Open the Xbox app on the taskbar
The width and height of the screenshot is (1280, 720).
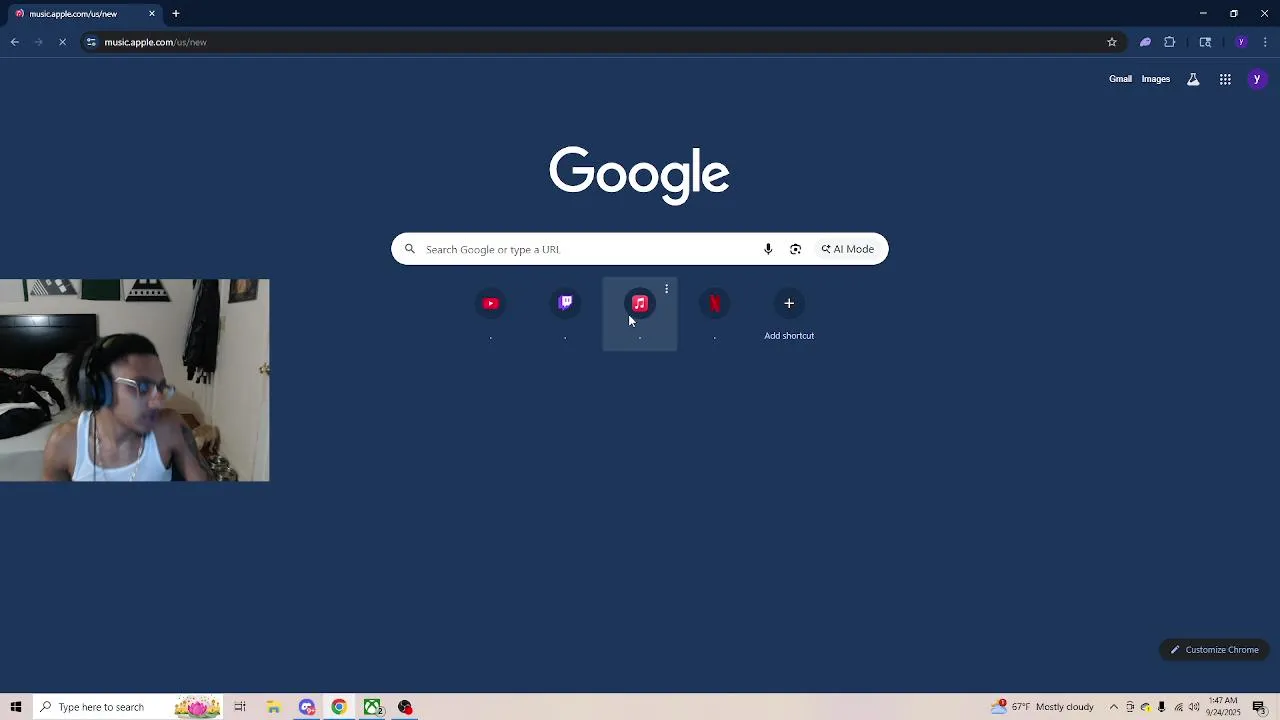tap(372, 707)
